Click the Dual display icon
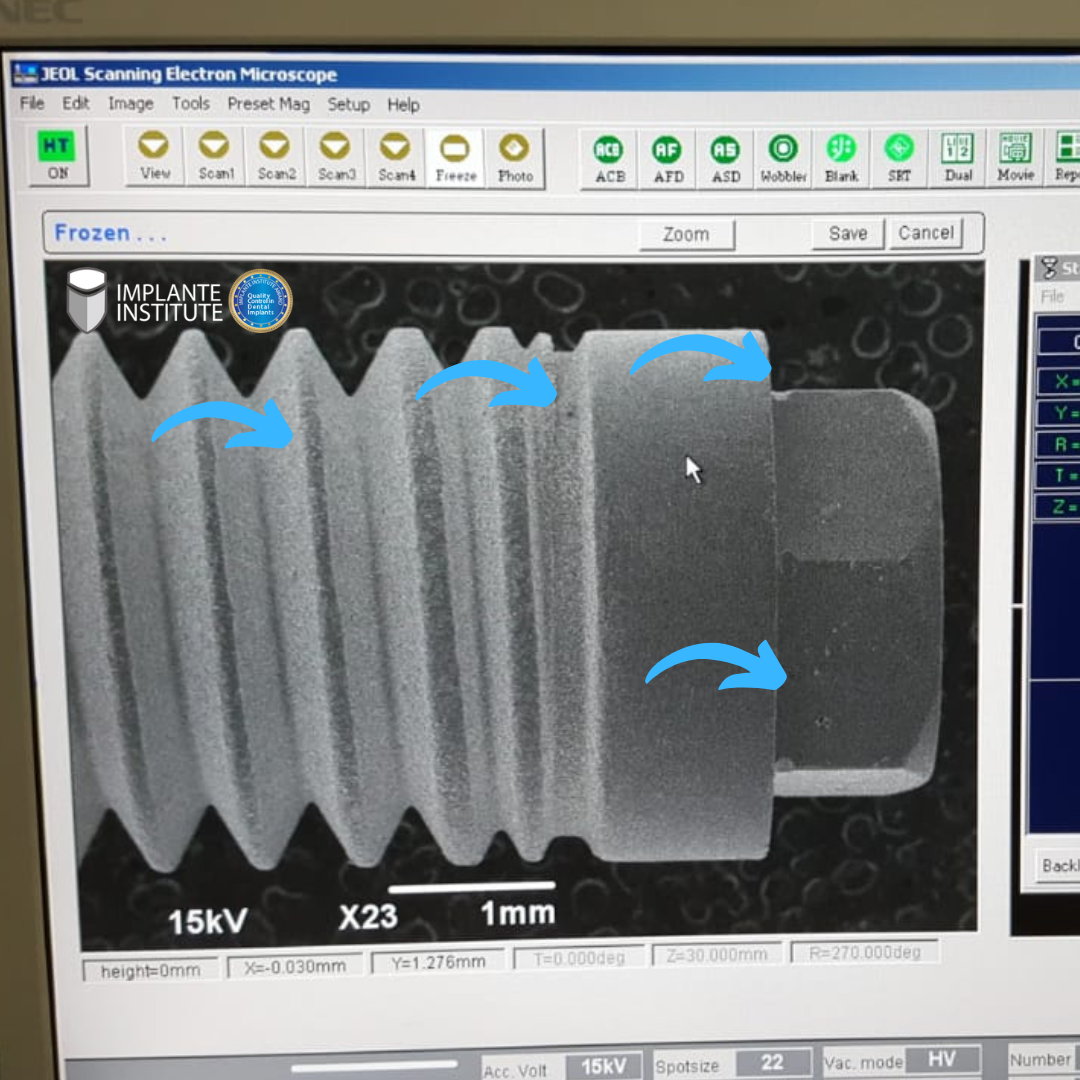This screenshot has height=1080, width=1080. (958, 158)
